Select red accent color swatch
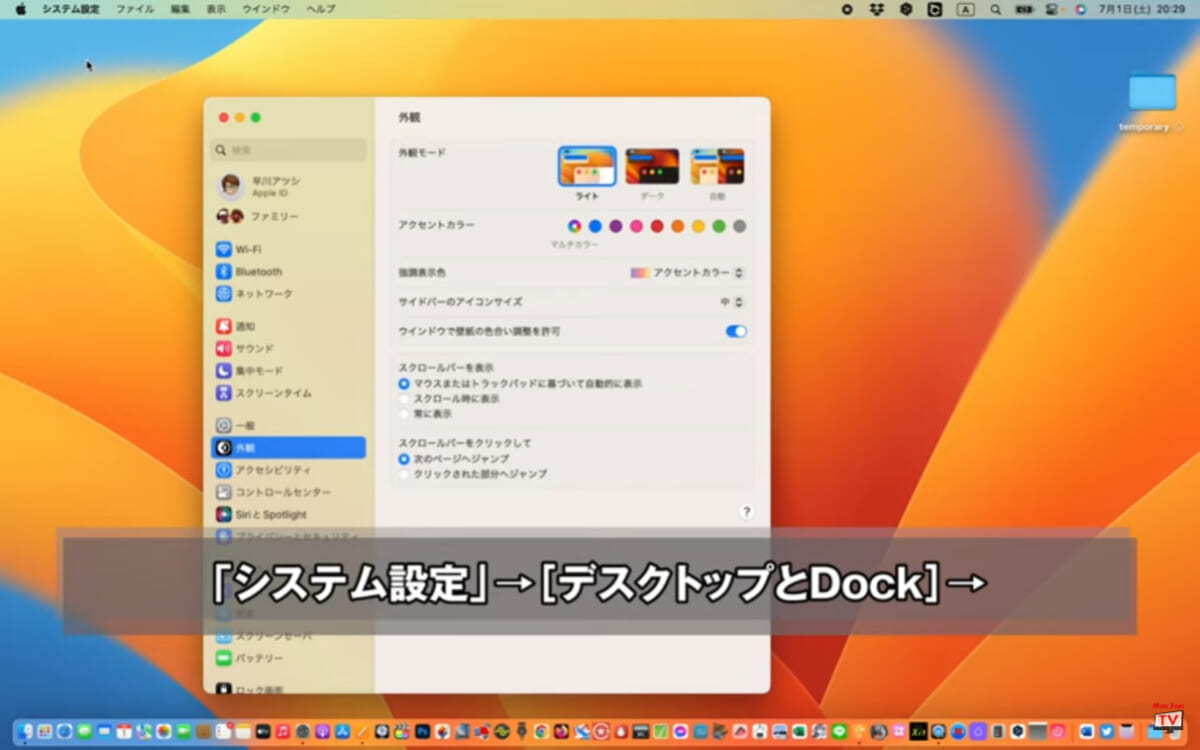Viewport: 1200px width, 750px height. 657,226
